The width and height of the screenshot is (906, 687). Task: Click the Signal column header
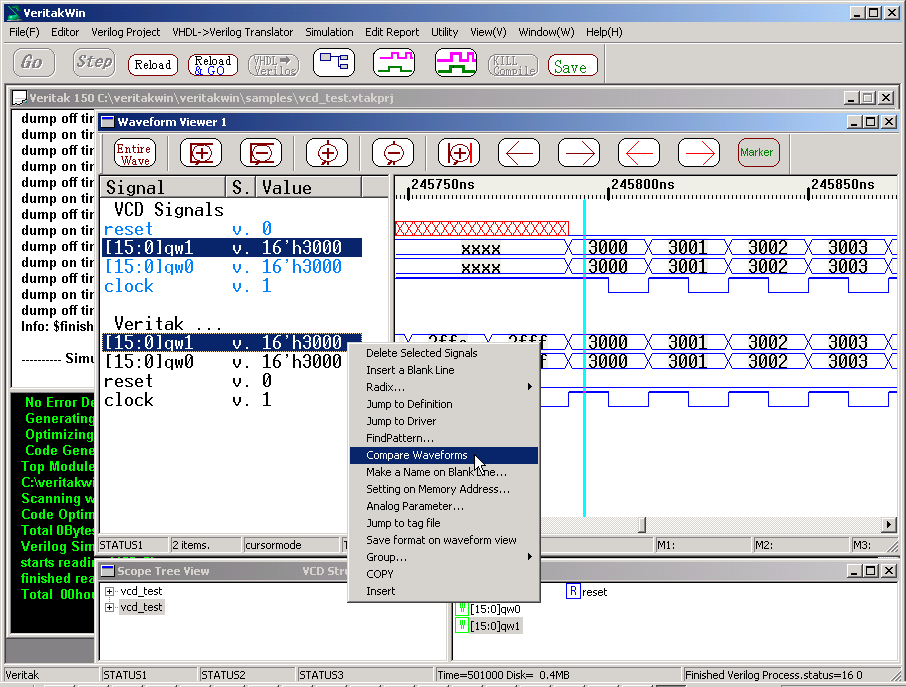[x=164, y=188]
